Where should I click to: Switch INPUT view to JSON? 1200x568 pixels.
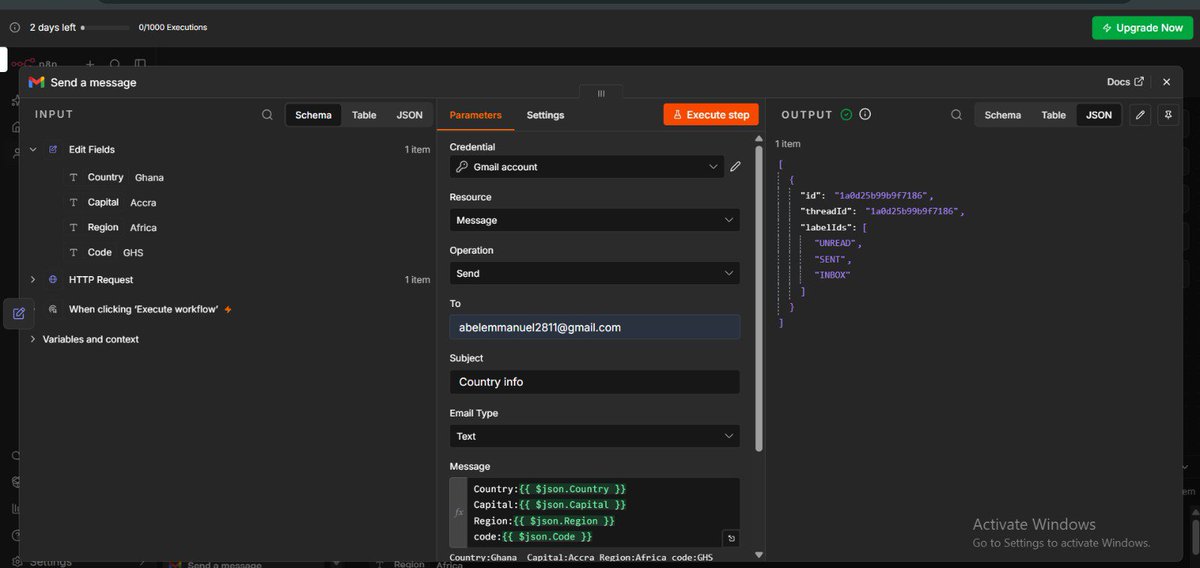pyautogui.click(x=409, y=115)
